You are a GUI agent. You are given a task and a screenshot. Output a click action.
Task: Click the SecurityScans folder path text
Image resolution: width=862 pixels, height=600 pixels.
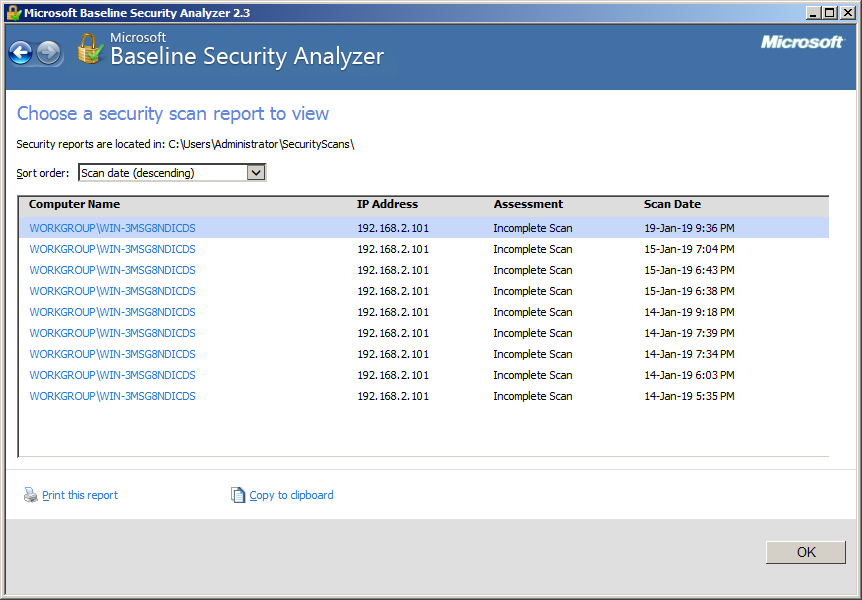(x=261, y=144)
